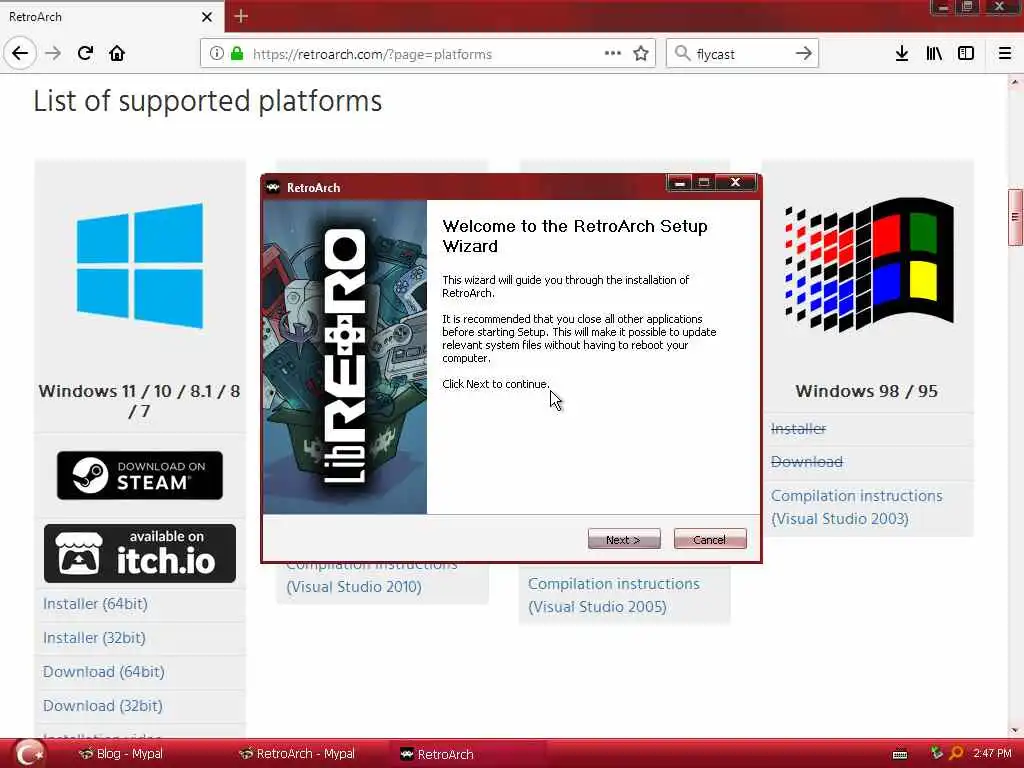1024x768 pixels.
Task: Cancel the RetroArch setup wizard
Action: coord(710,539)
